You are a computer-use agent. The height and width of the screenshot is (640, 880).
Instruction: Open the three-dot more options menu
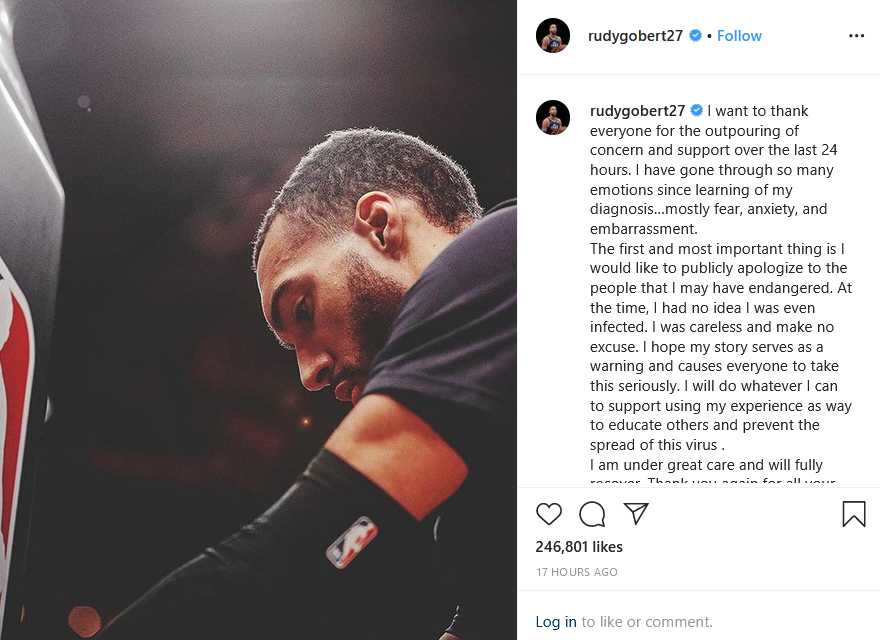[856, 36]
